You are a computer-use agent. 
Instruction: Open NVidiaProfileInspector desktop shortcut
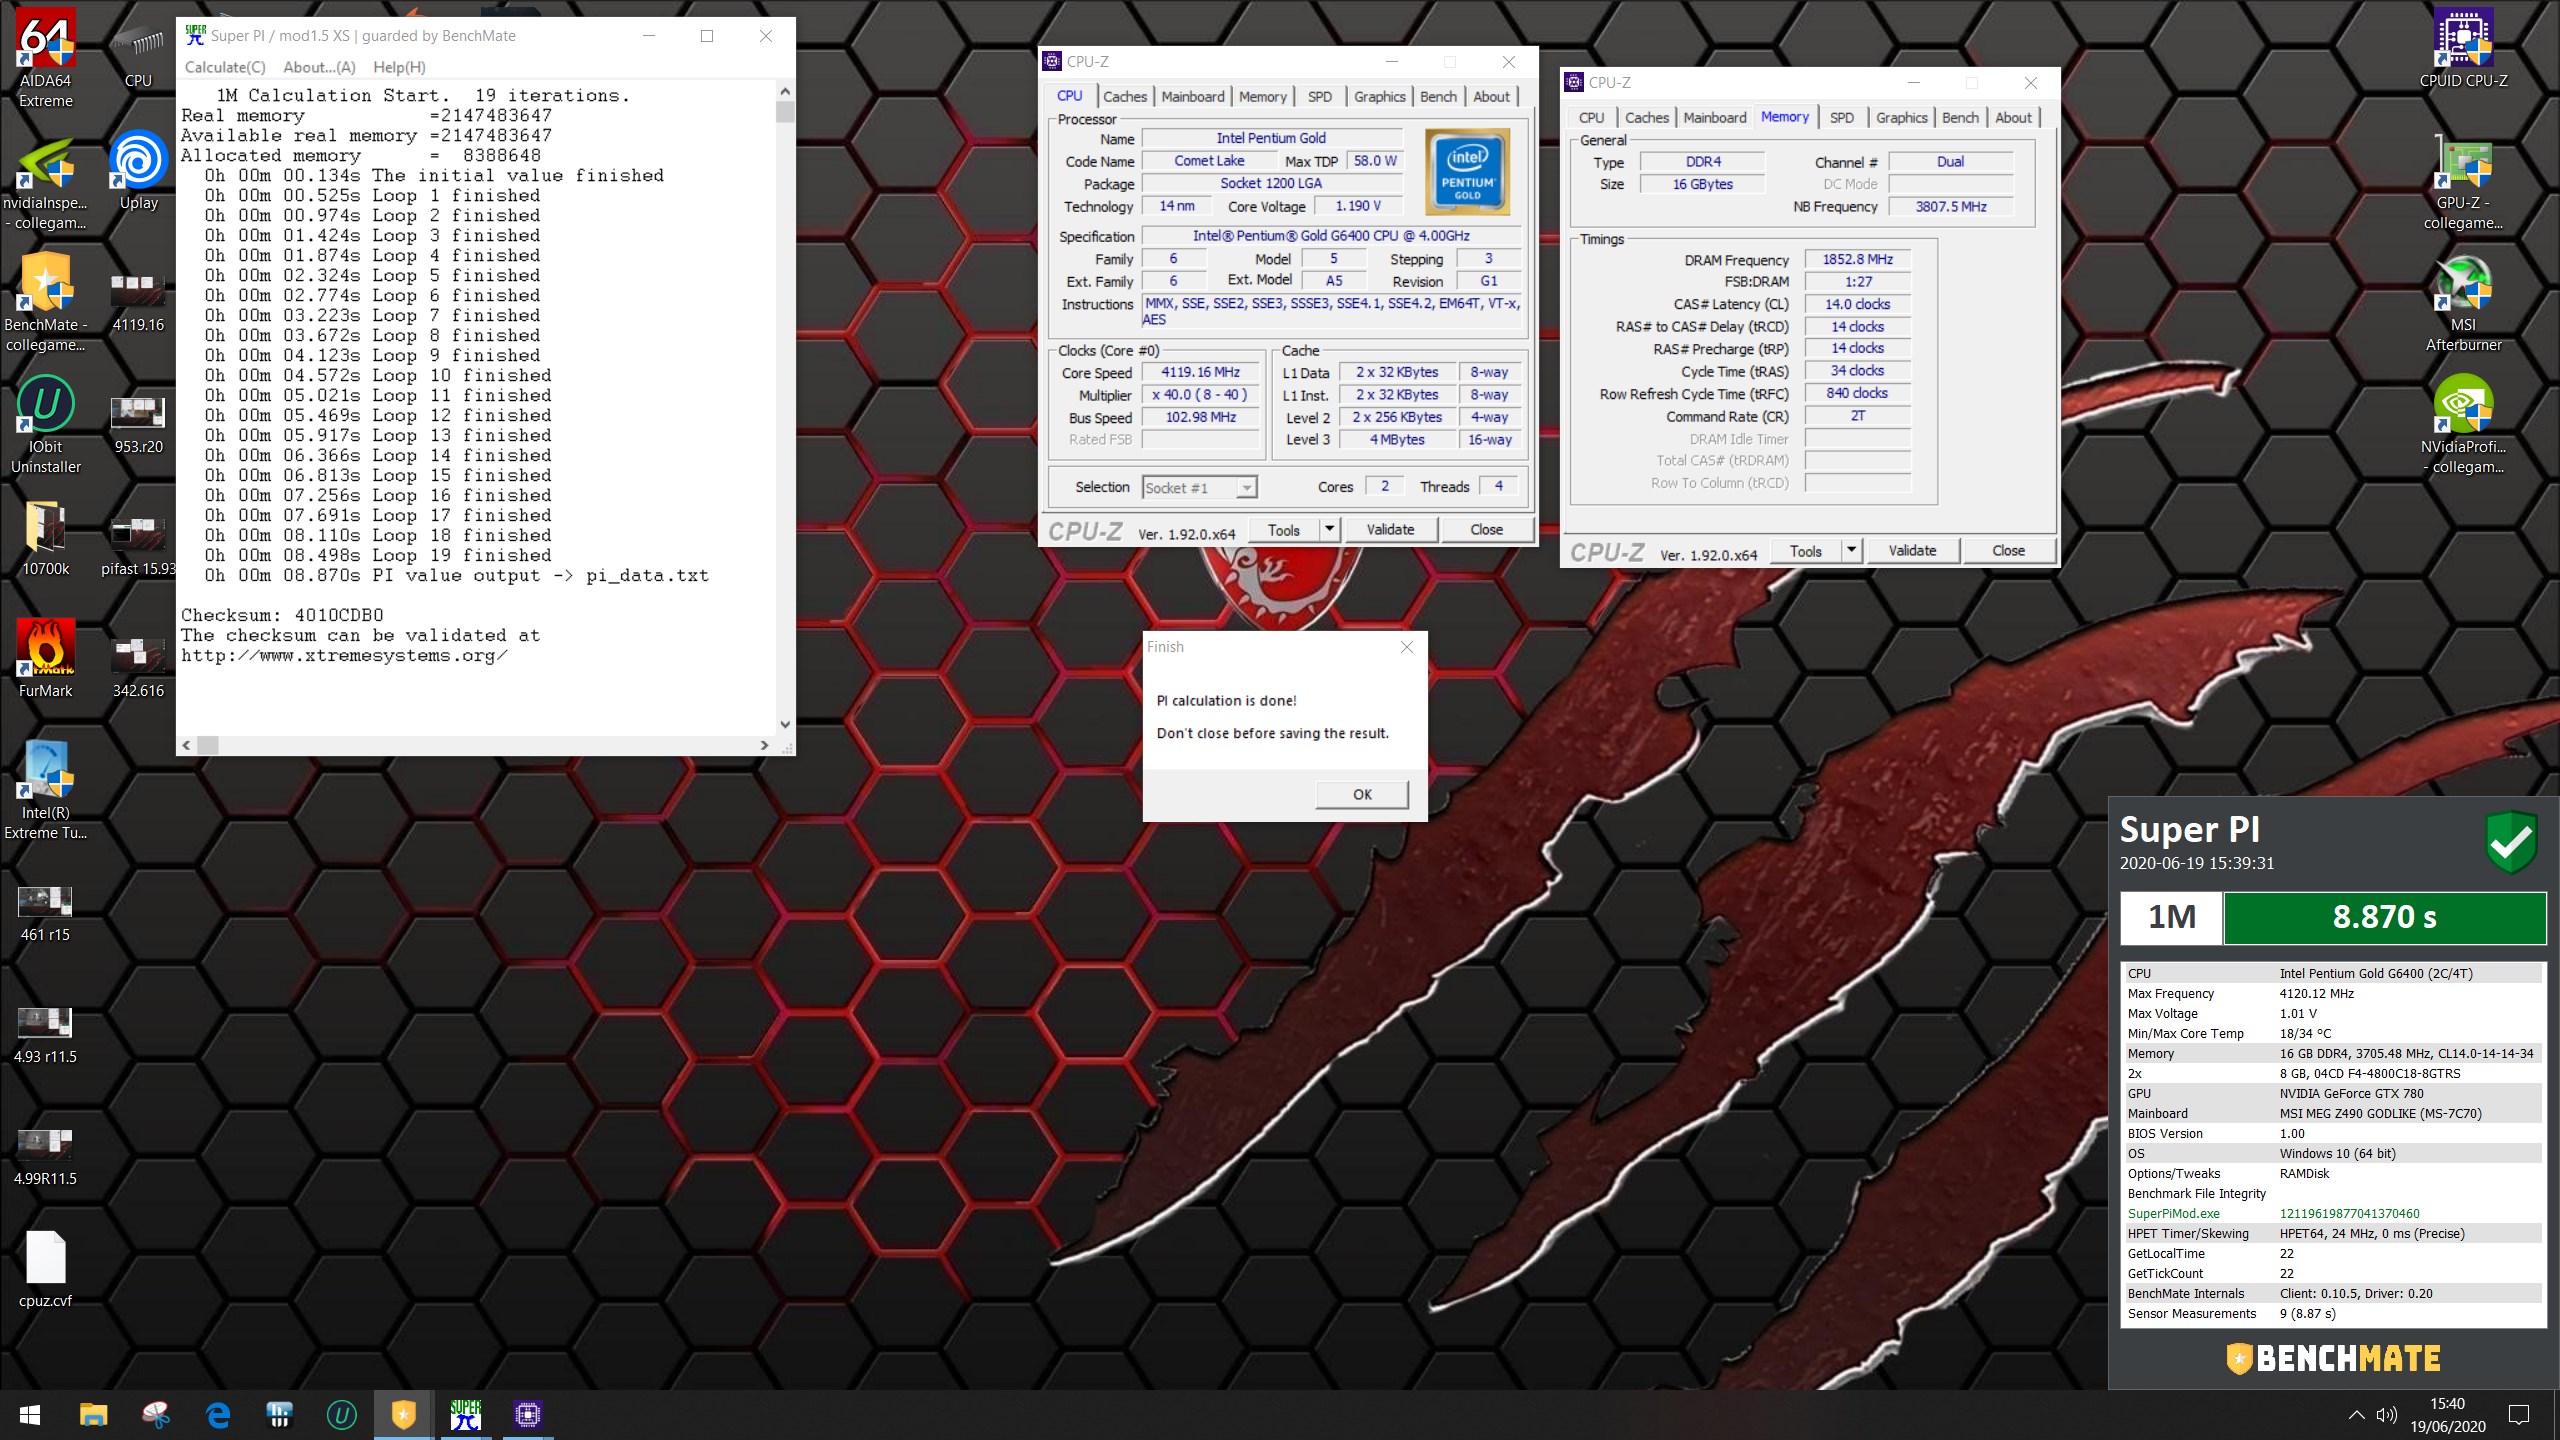coord(2463,426)
